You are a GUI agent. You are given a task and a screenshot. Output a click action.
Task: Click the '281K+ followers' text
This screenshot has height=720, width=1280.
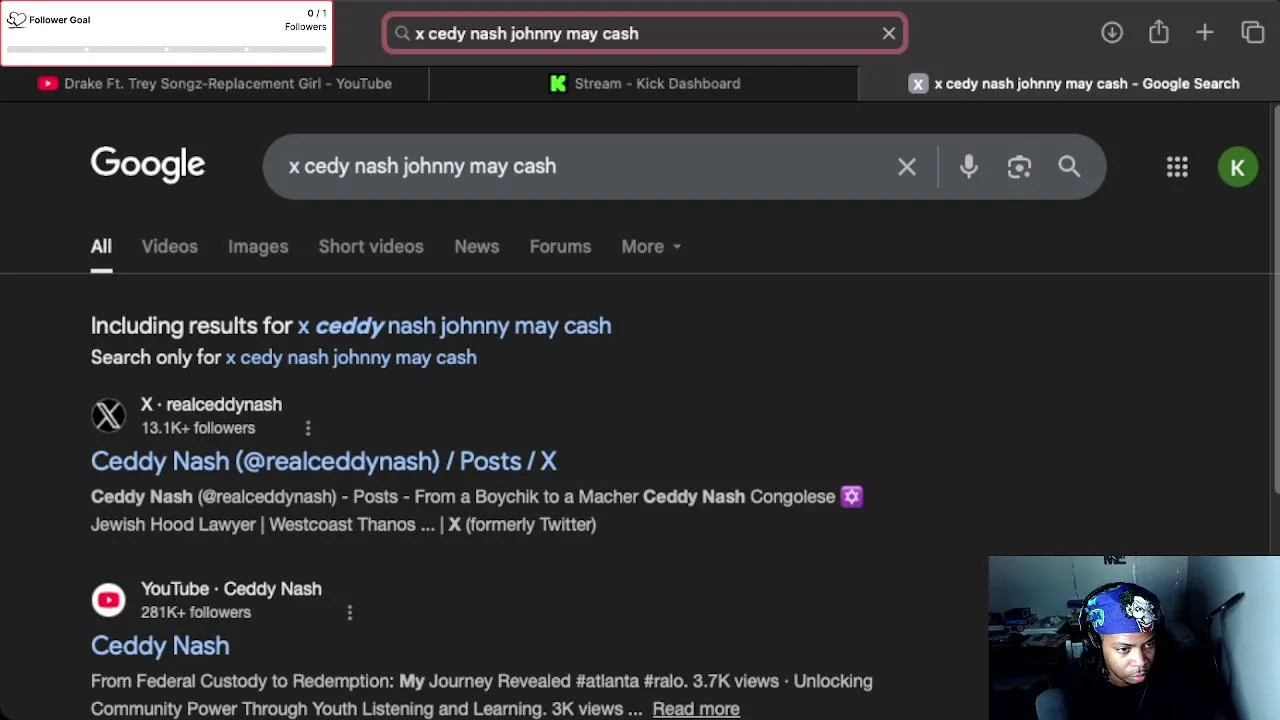[196, 613]
